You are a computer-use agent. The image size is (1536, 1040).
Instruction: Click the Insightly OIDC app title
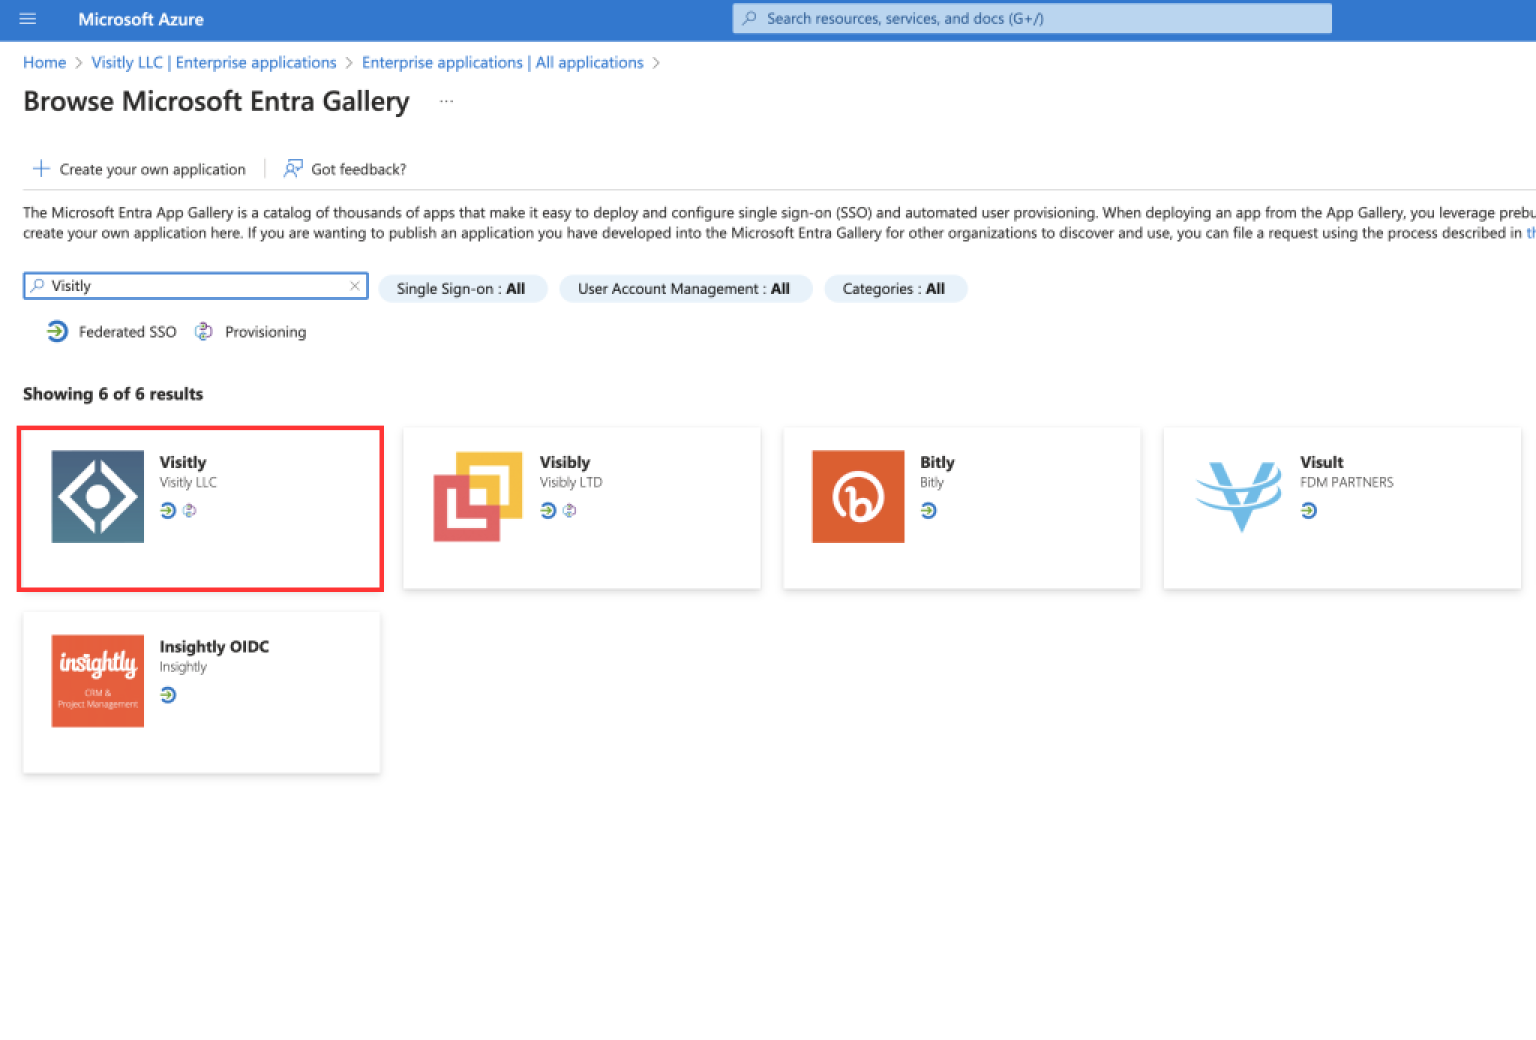pyautogui.click(x=214, y=647)
